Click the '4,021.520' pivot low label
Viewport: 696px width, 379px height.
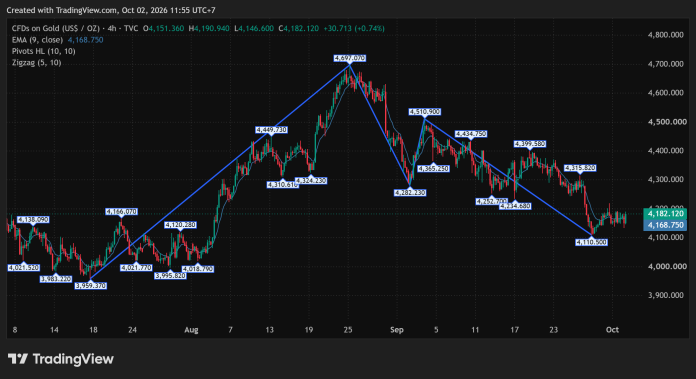pos(24,268)
